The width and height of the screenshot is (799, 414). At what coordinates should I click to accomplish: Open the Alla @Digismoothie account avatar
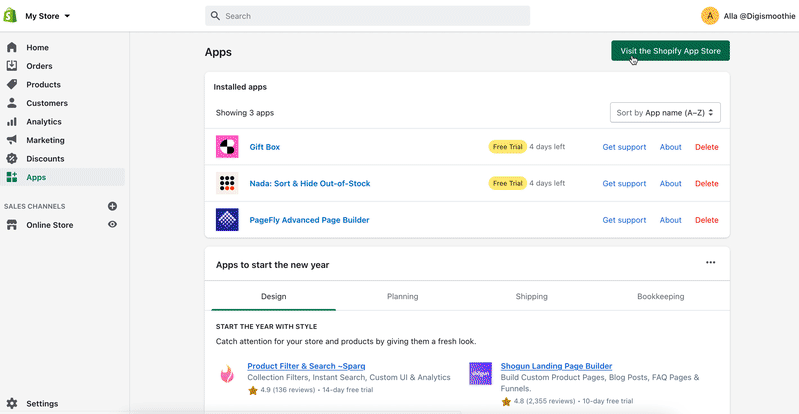coord(710,16)
